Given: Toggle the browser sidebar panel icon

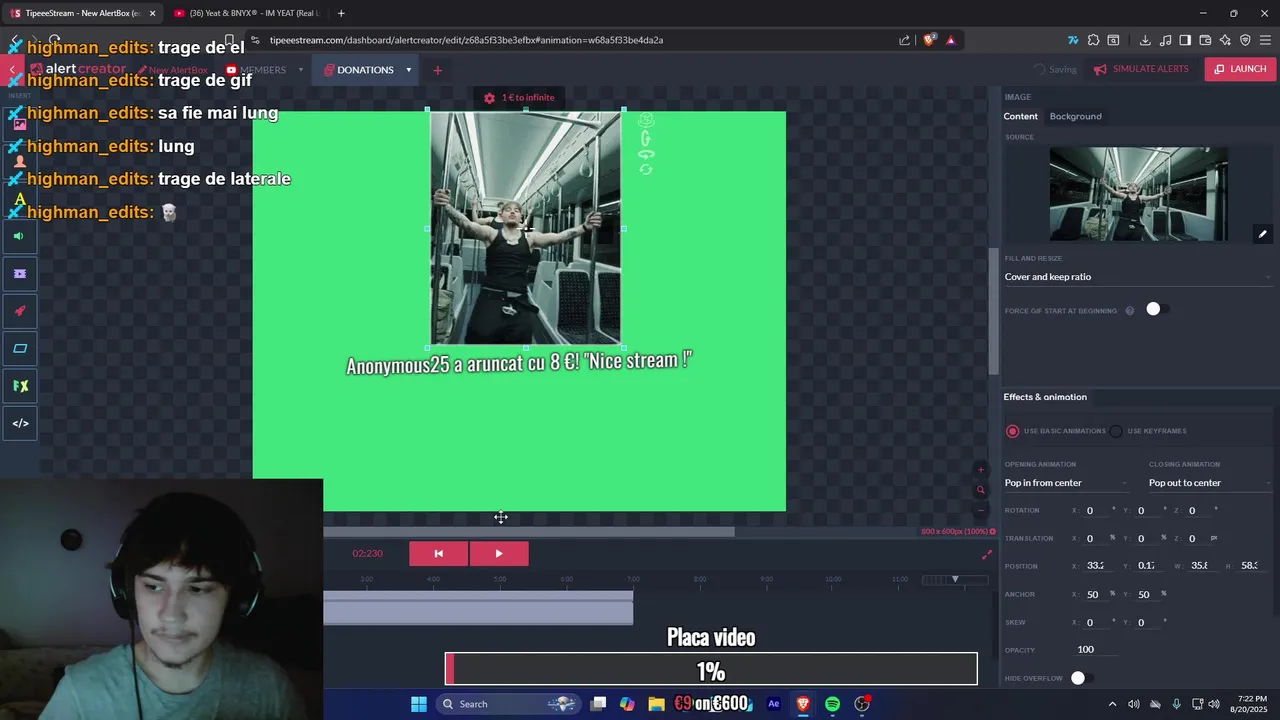Looking at the screenshot, I should point(1185,40).
